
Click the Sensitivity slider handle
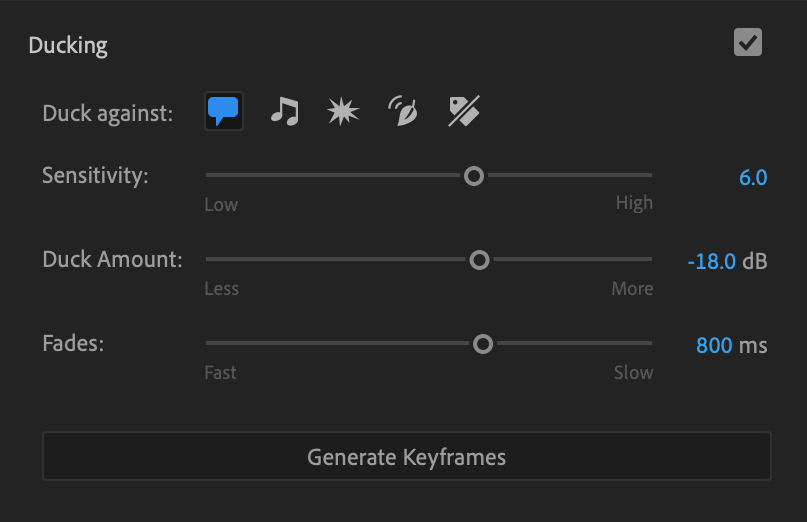[x=474, y=176]
